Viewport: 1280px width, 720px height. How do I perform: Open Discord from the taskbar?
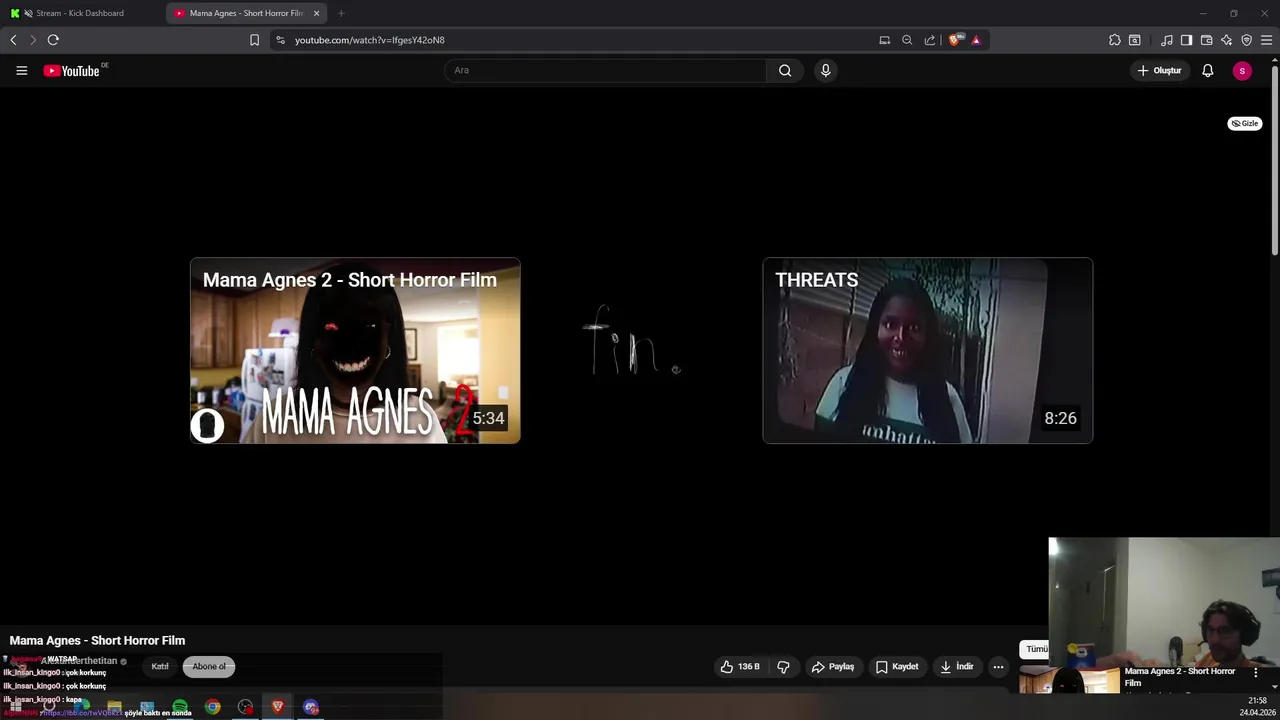(x=311, y=707)
